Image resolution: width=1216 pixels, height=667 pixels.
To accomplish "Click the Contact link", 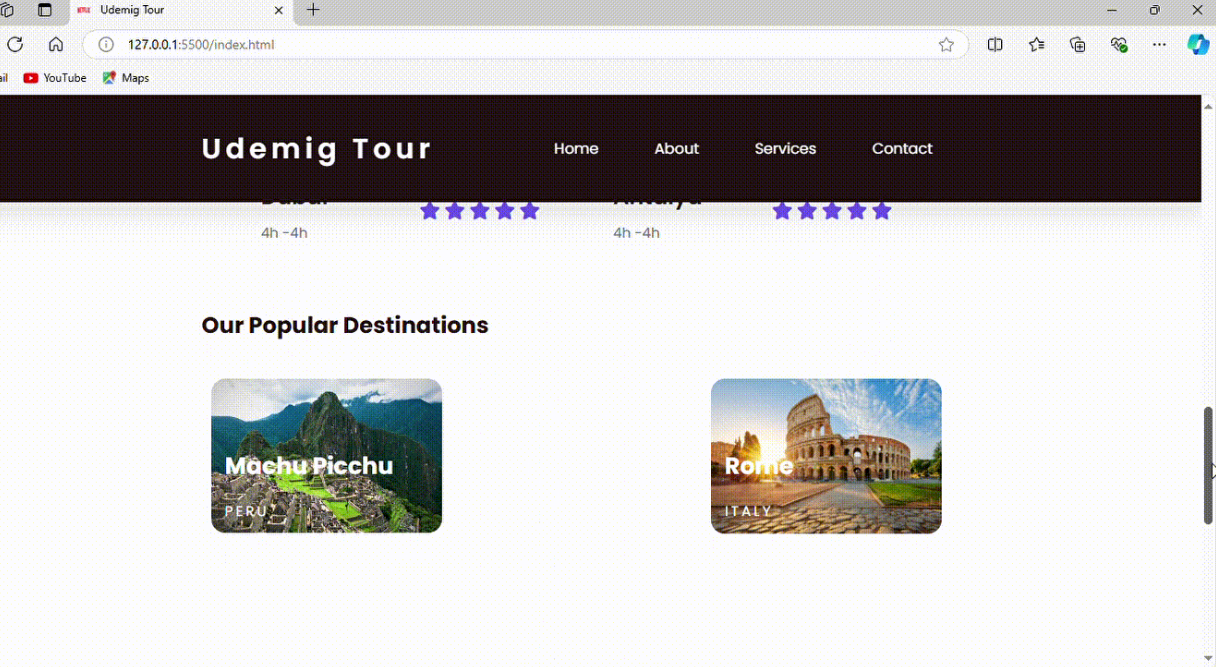I will 902,148.
